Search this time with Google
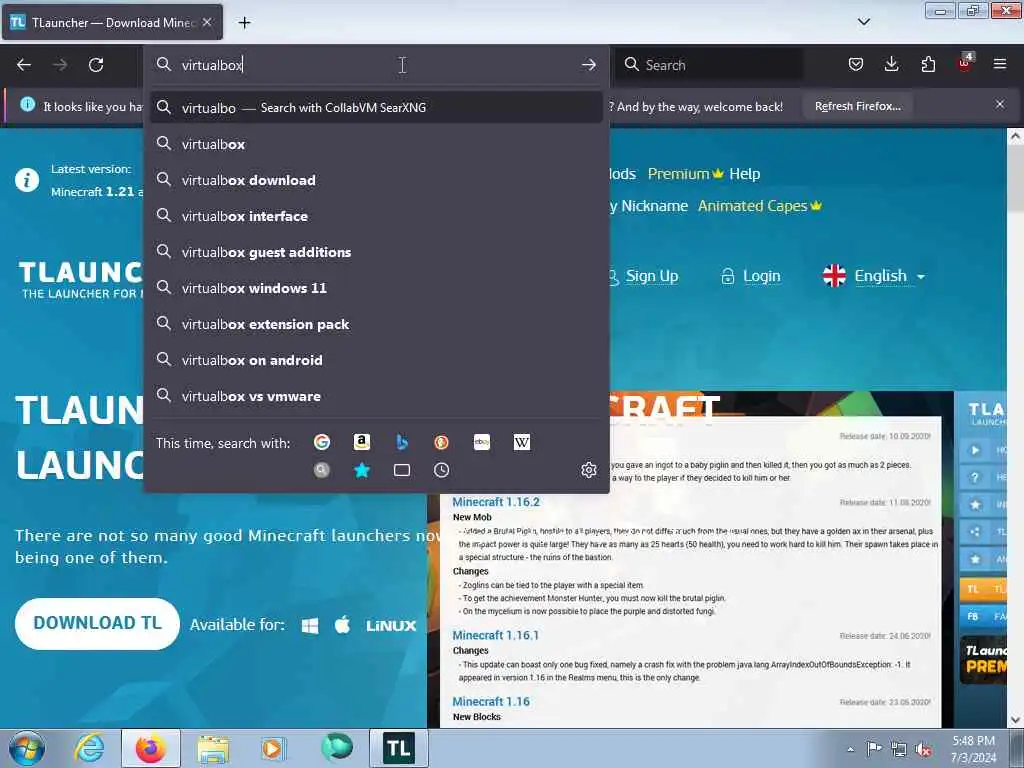 pyautogui.click(x=322, y=442)
